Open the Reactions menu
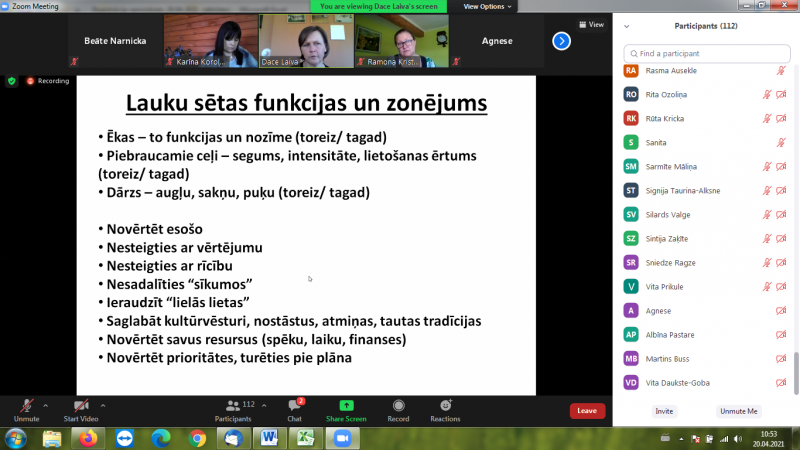 (x=445, y=409)
